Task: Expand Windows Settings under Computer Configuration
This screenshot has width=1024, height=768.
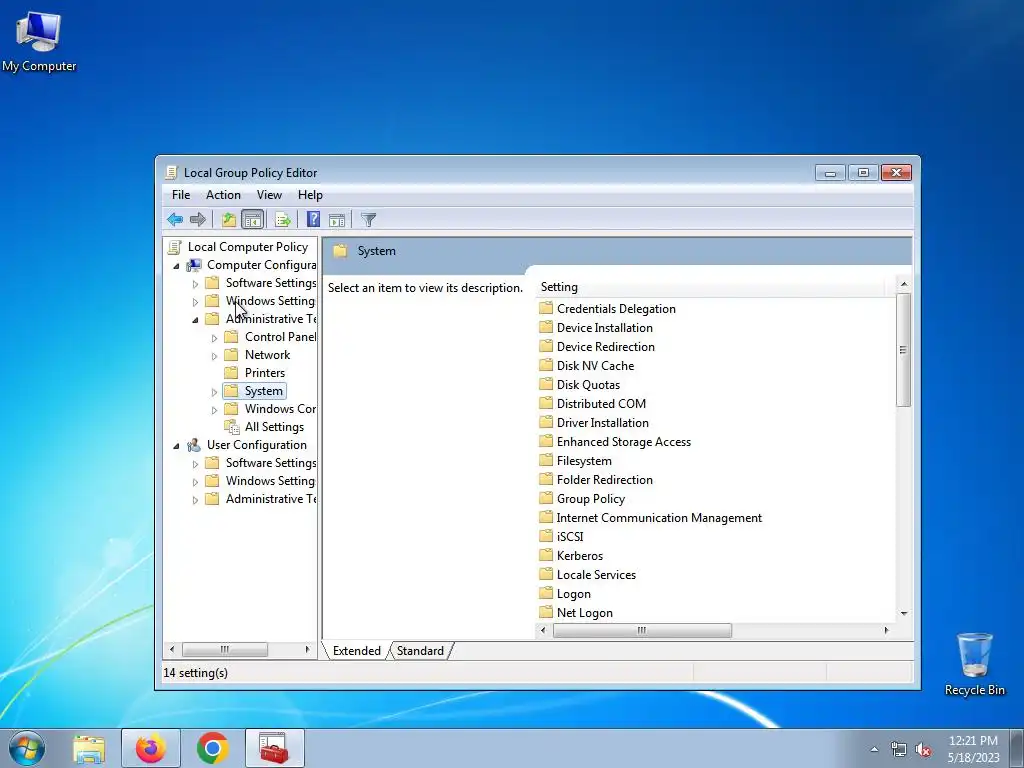Action: point(195,302)
